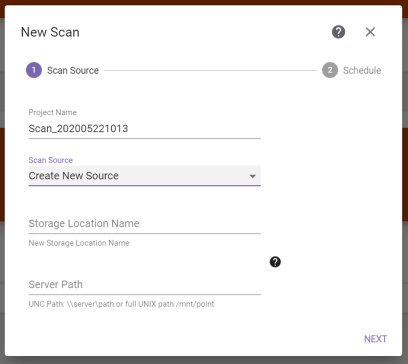Click into the Storage Location Name field

(x=144, y=223)
